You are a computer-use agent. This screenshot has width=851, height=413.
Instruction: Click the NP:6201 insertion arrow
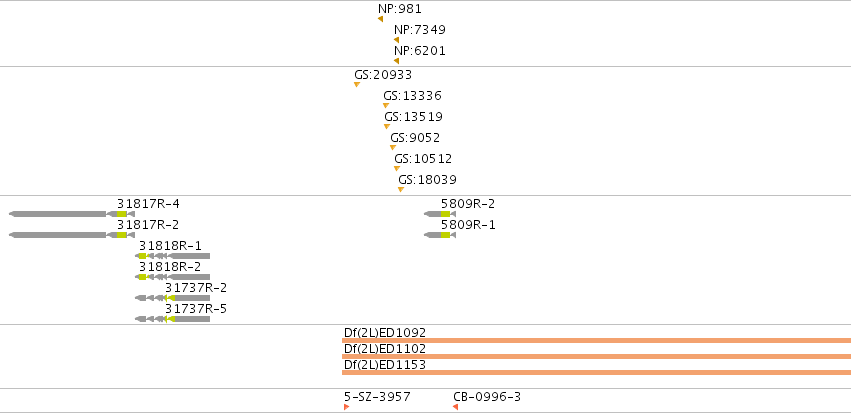(396, 61)
